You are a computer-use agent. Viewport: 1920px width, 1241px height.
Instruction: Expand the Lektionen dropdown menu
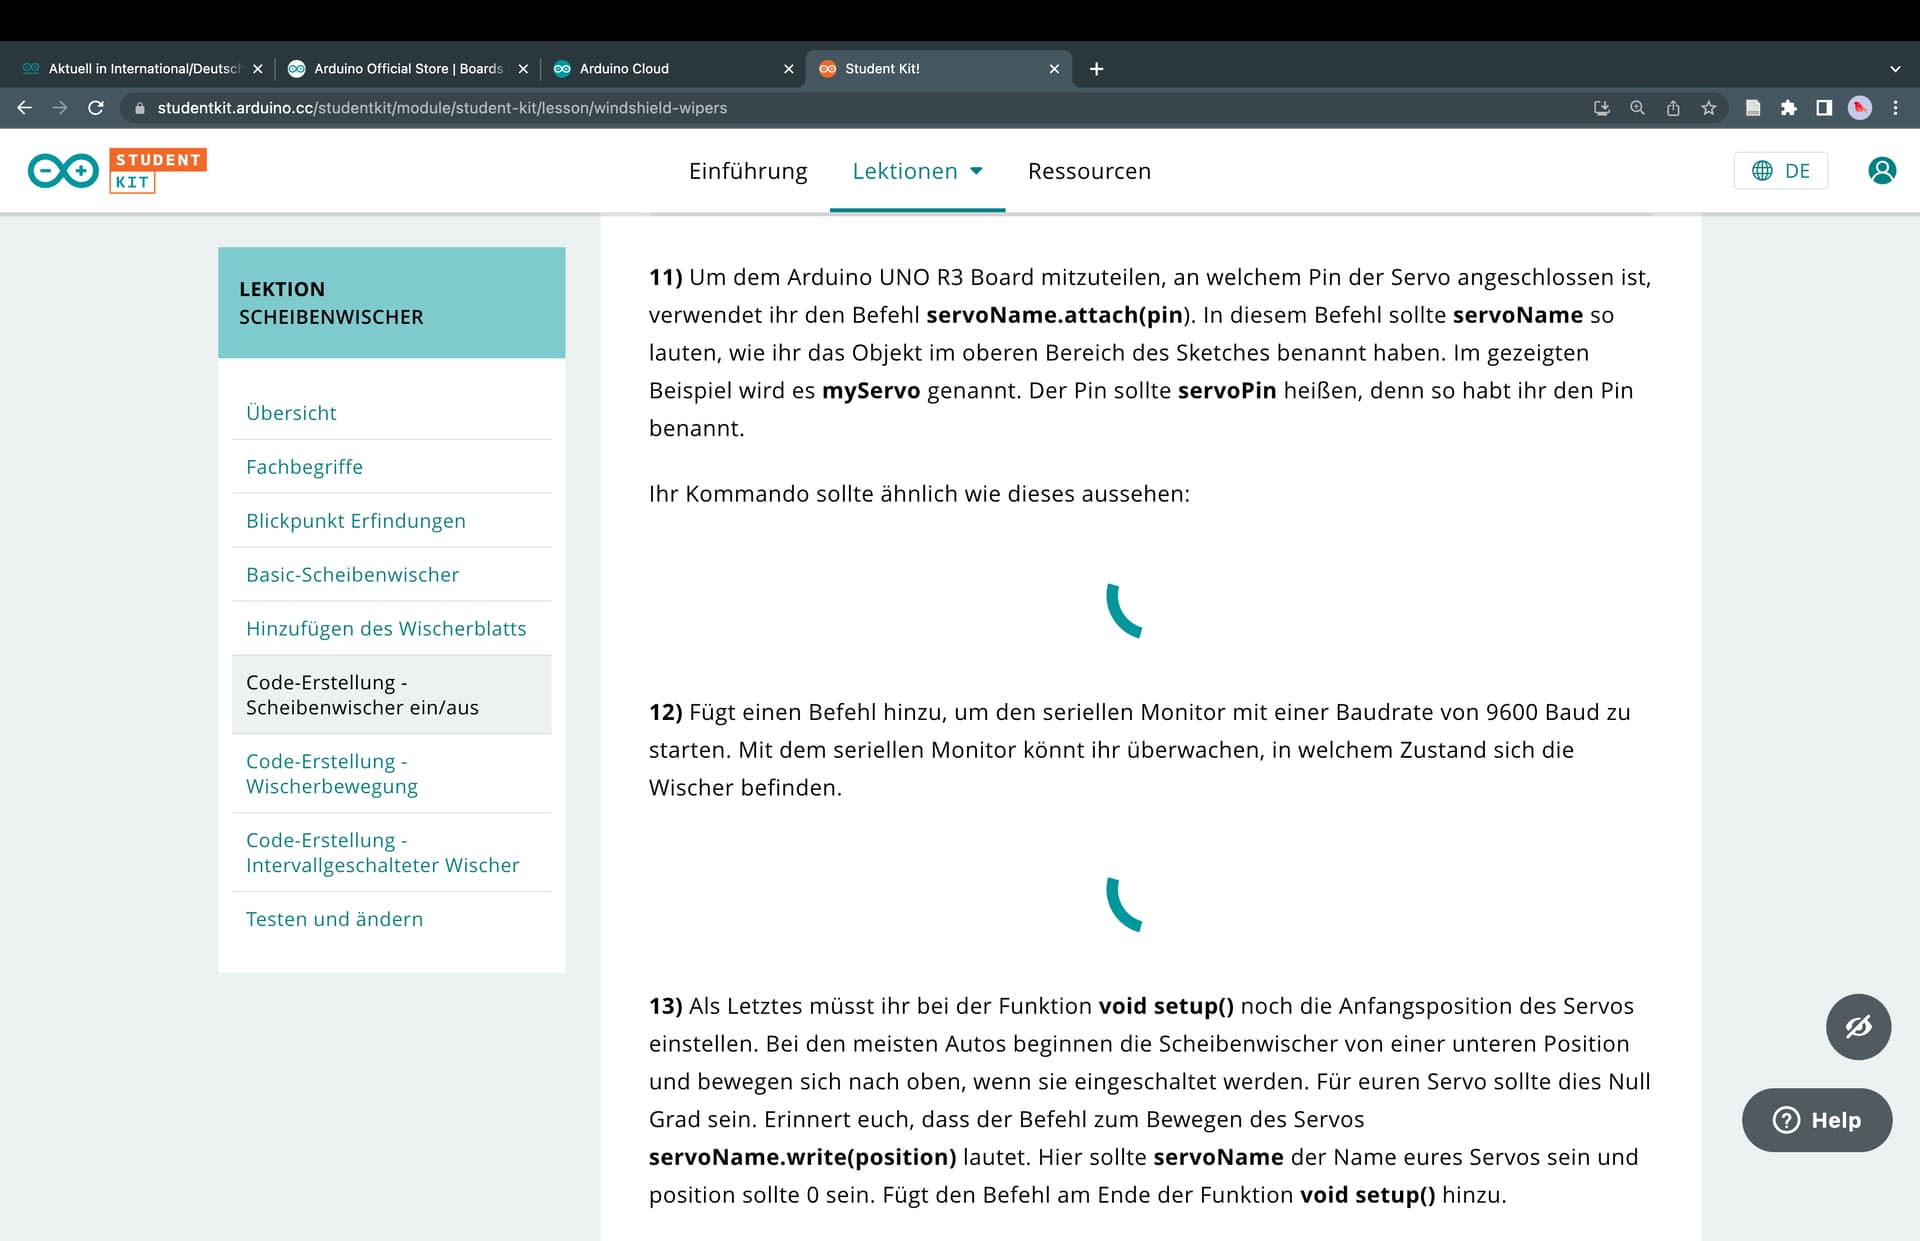917,171
